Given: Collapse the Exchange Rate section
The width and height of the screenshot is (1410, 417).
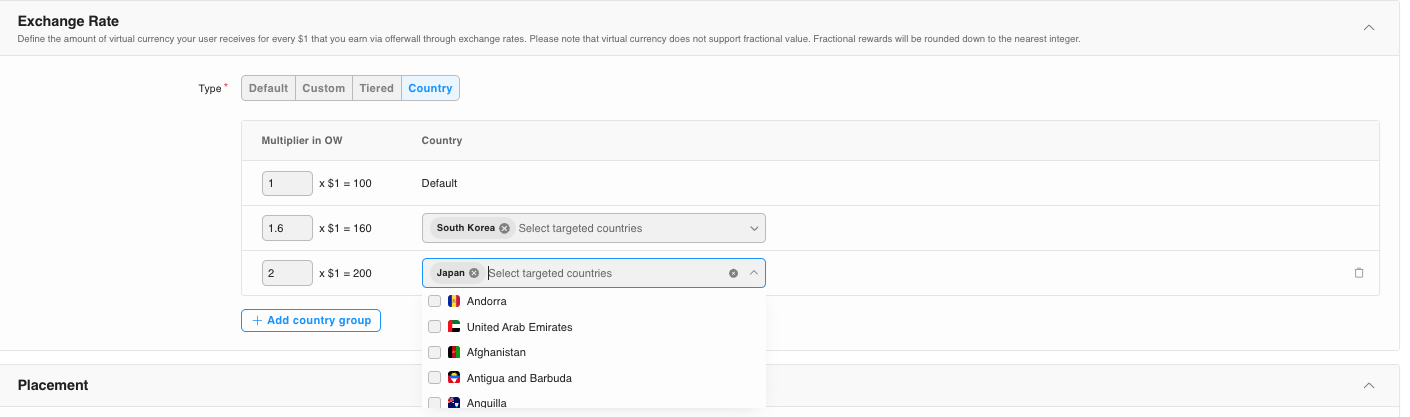Looking at the screenshot, I should (x=1369, y=27).
